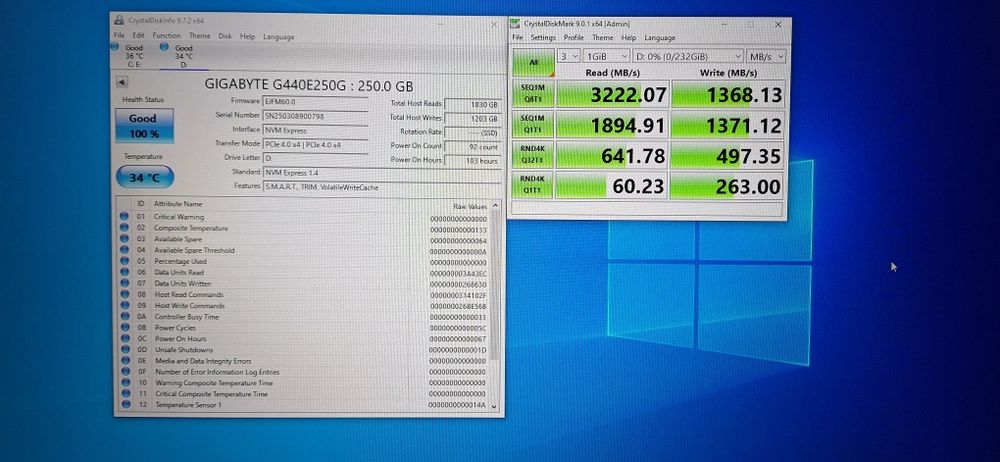
Task: Run the SEQ1M Q1T1 test button
Action: (533, 124)
